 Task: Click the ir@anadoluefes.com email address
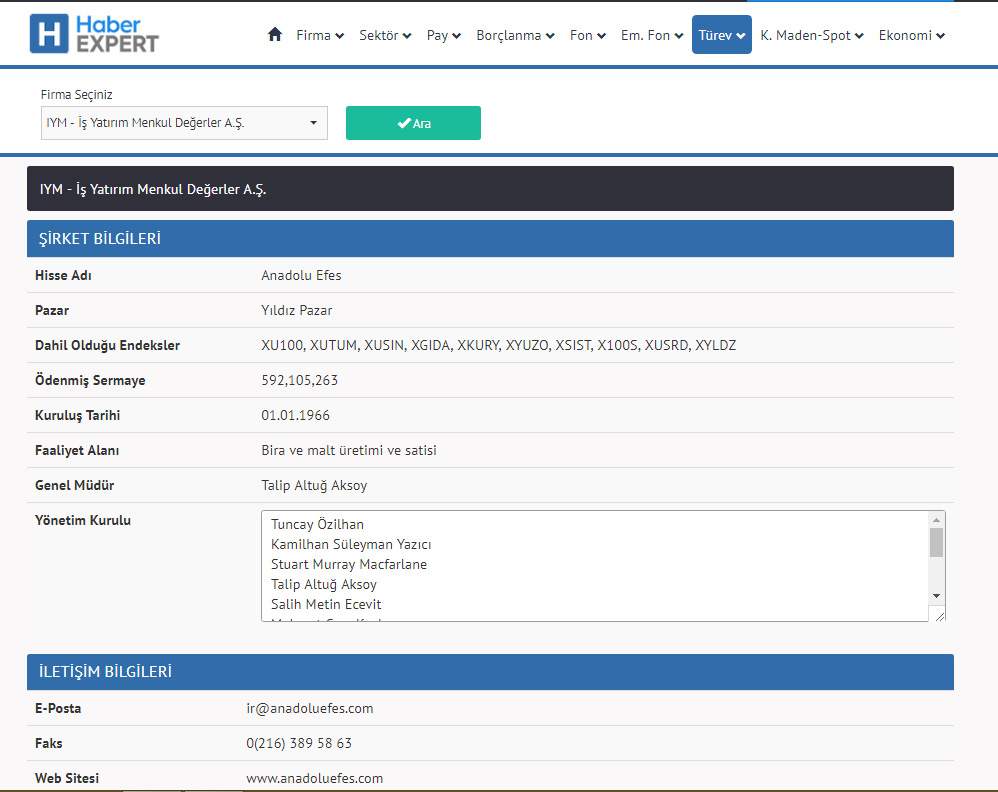(x=309, y=708)
